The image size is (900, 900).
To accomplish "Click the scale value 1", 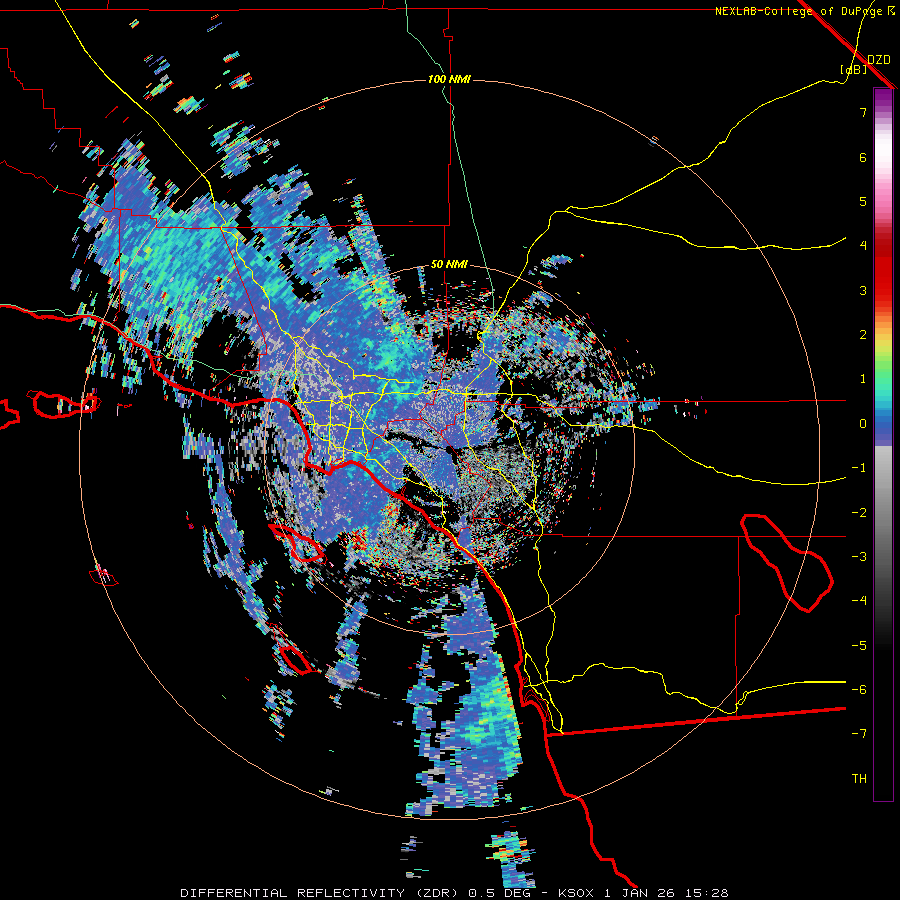I will point(863,379).
